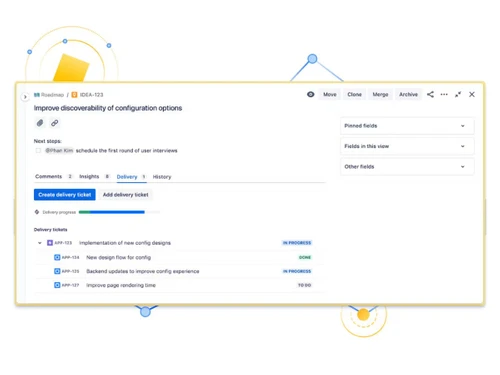Click the Archive button
The height and width of the screenshot is (375, 500).
(408, 94)
